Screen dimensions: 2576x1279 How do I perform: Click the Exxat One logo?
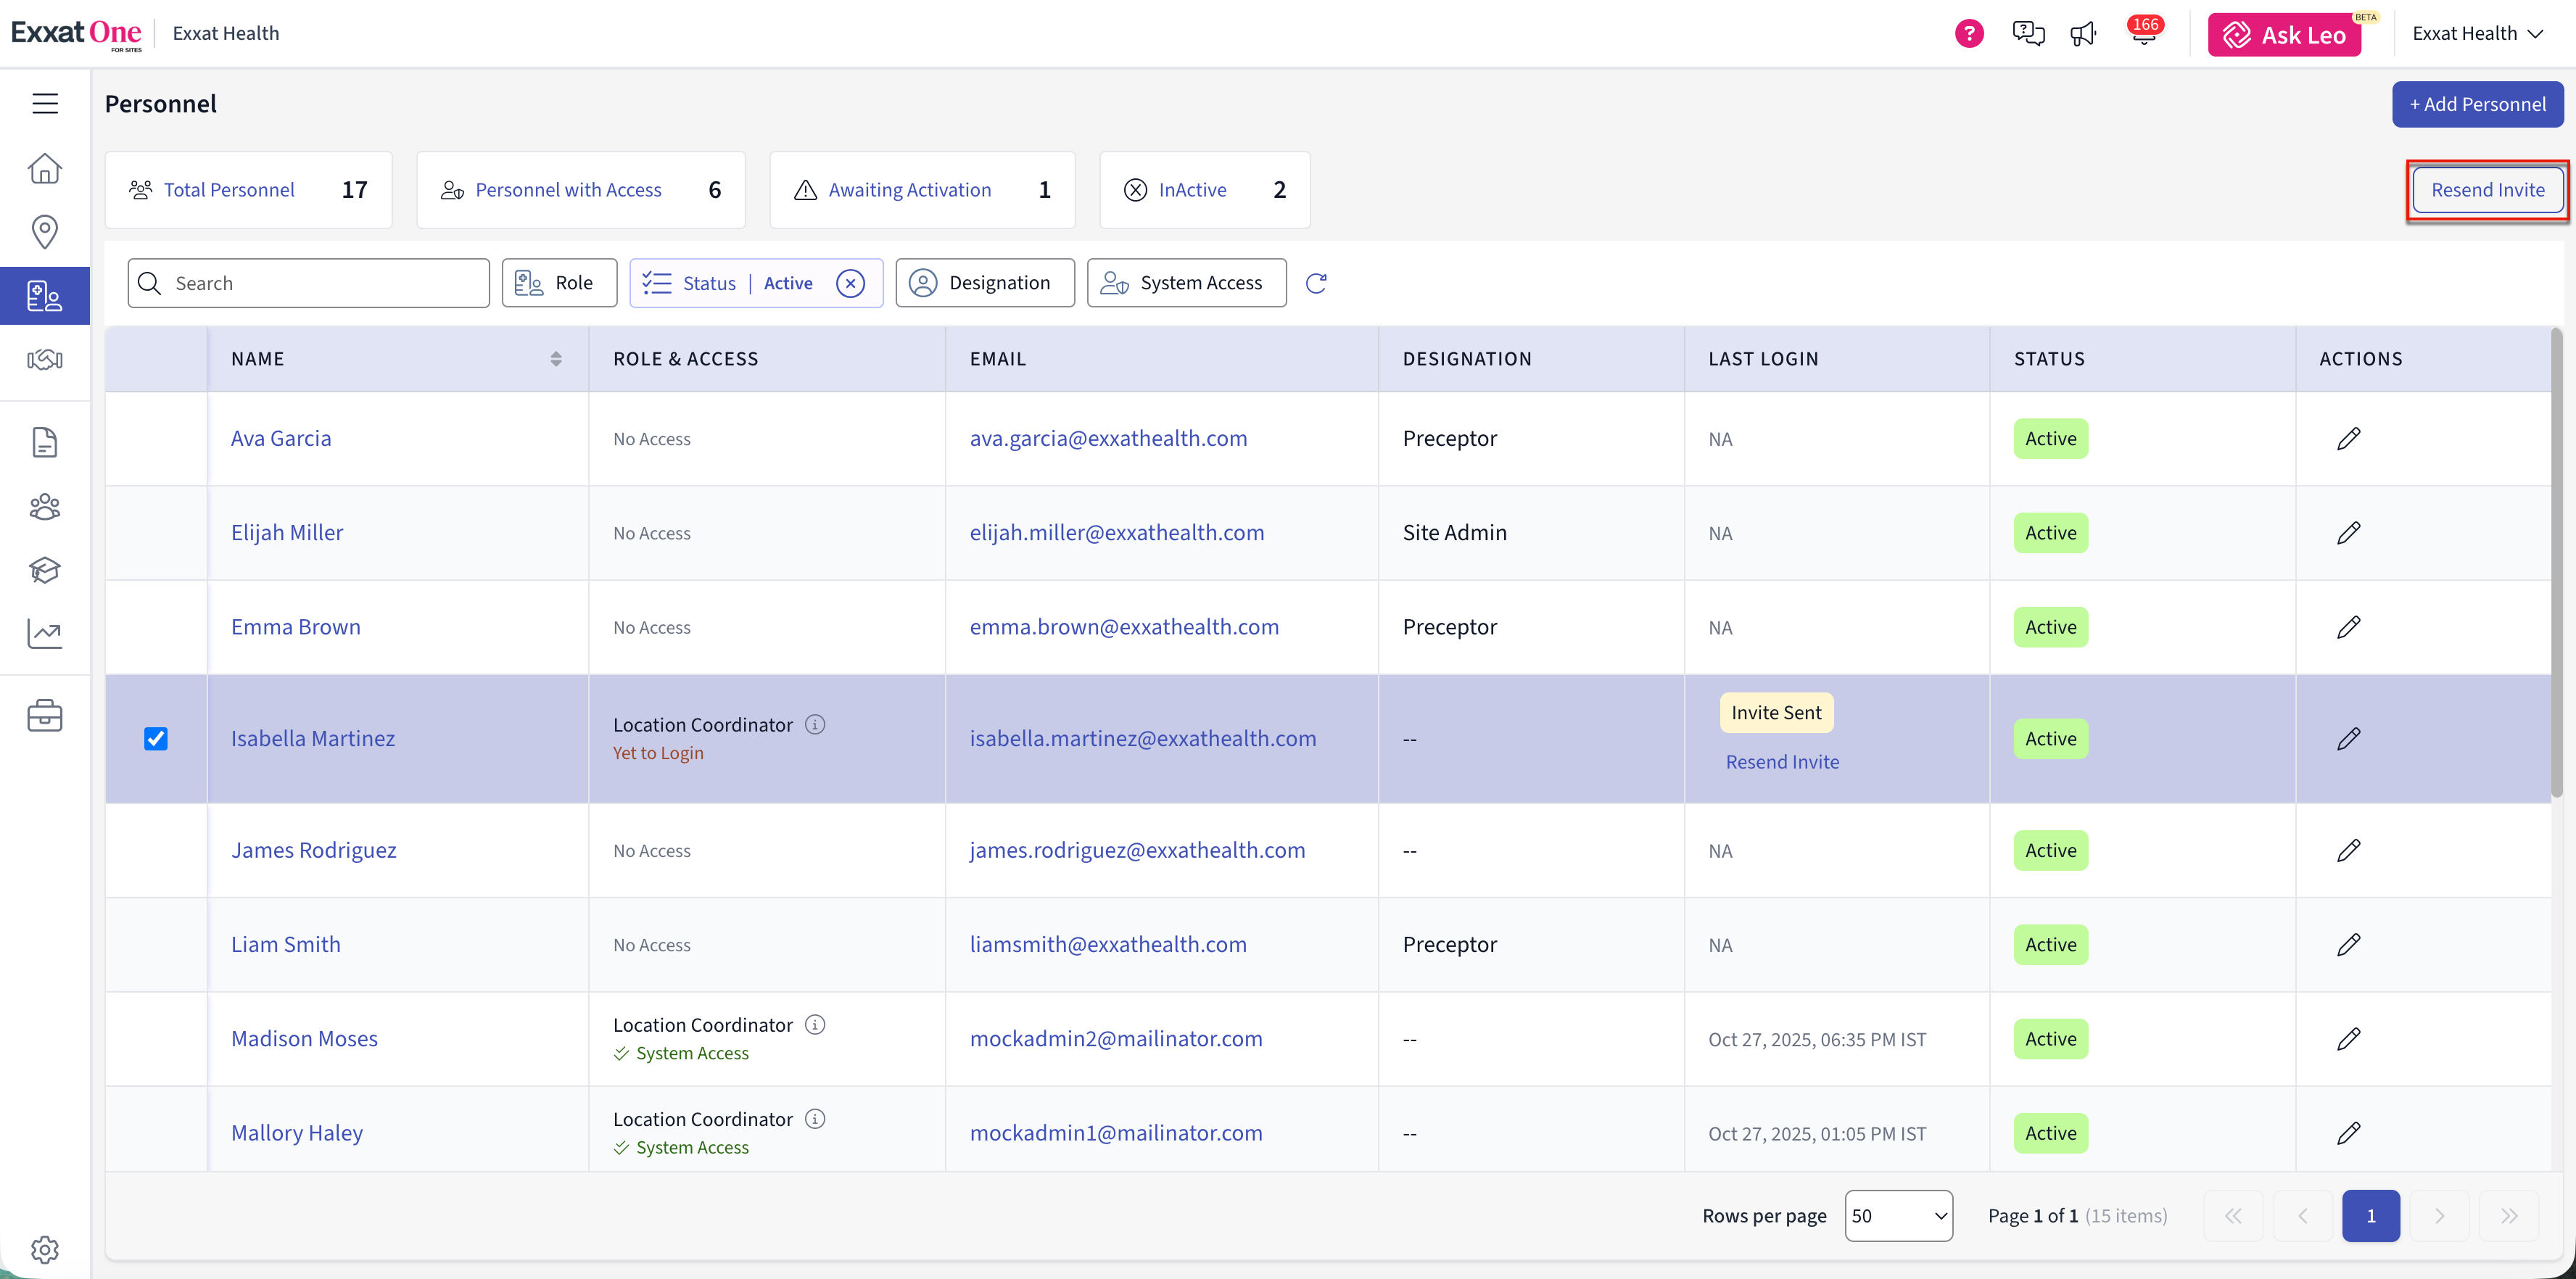pyautogui.click(x=76, y=34)
